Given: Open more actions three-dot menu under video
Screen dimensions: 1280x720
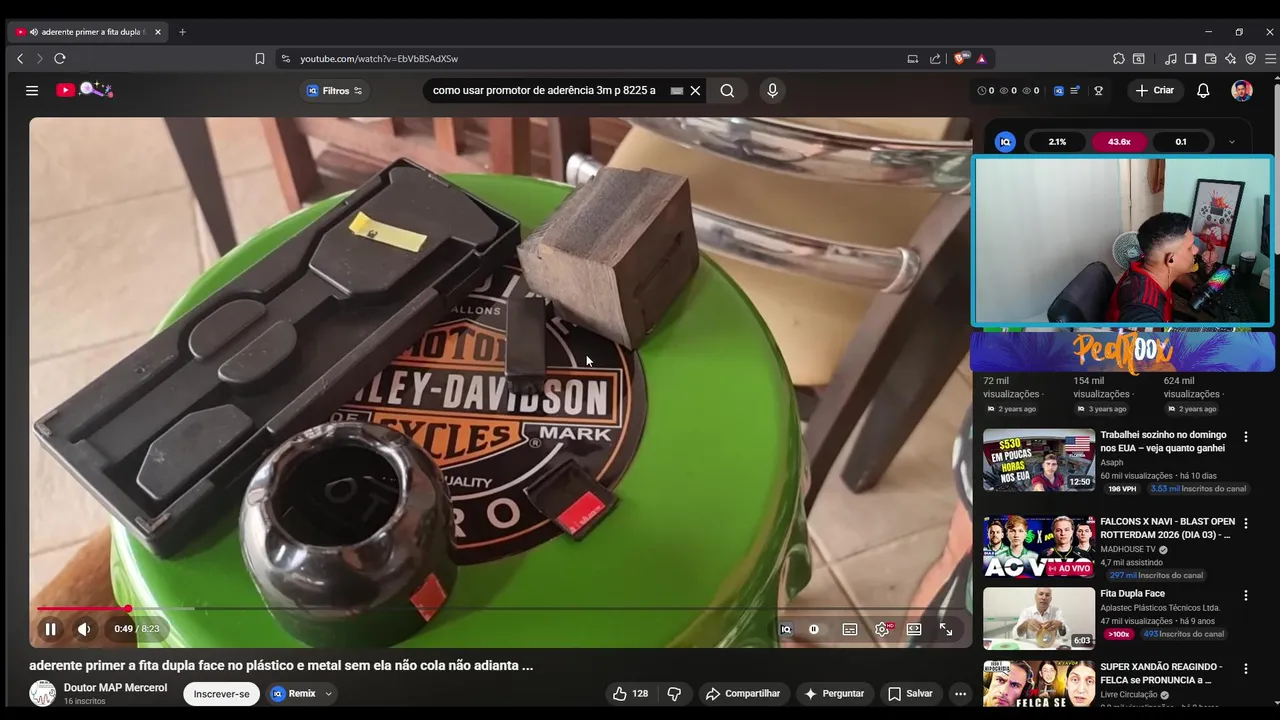Looking at the screenshot, I should coord(960,693).
